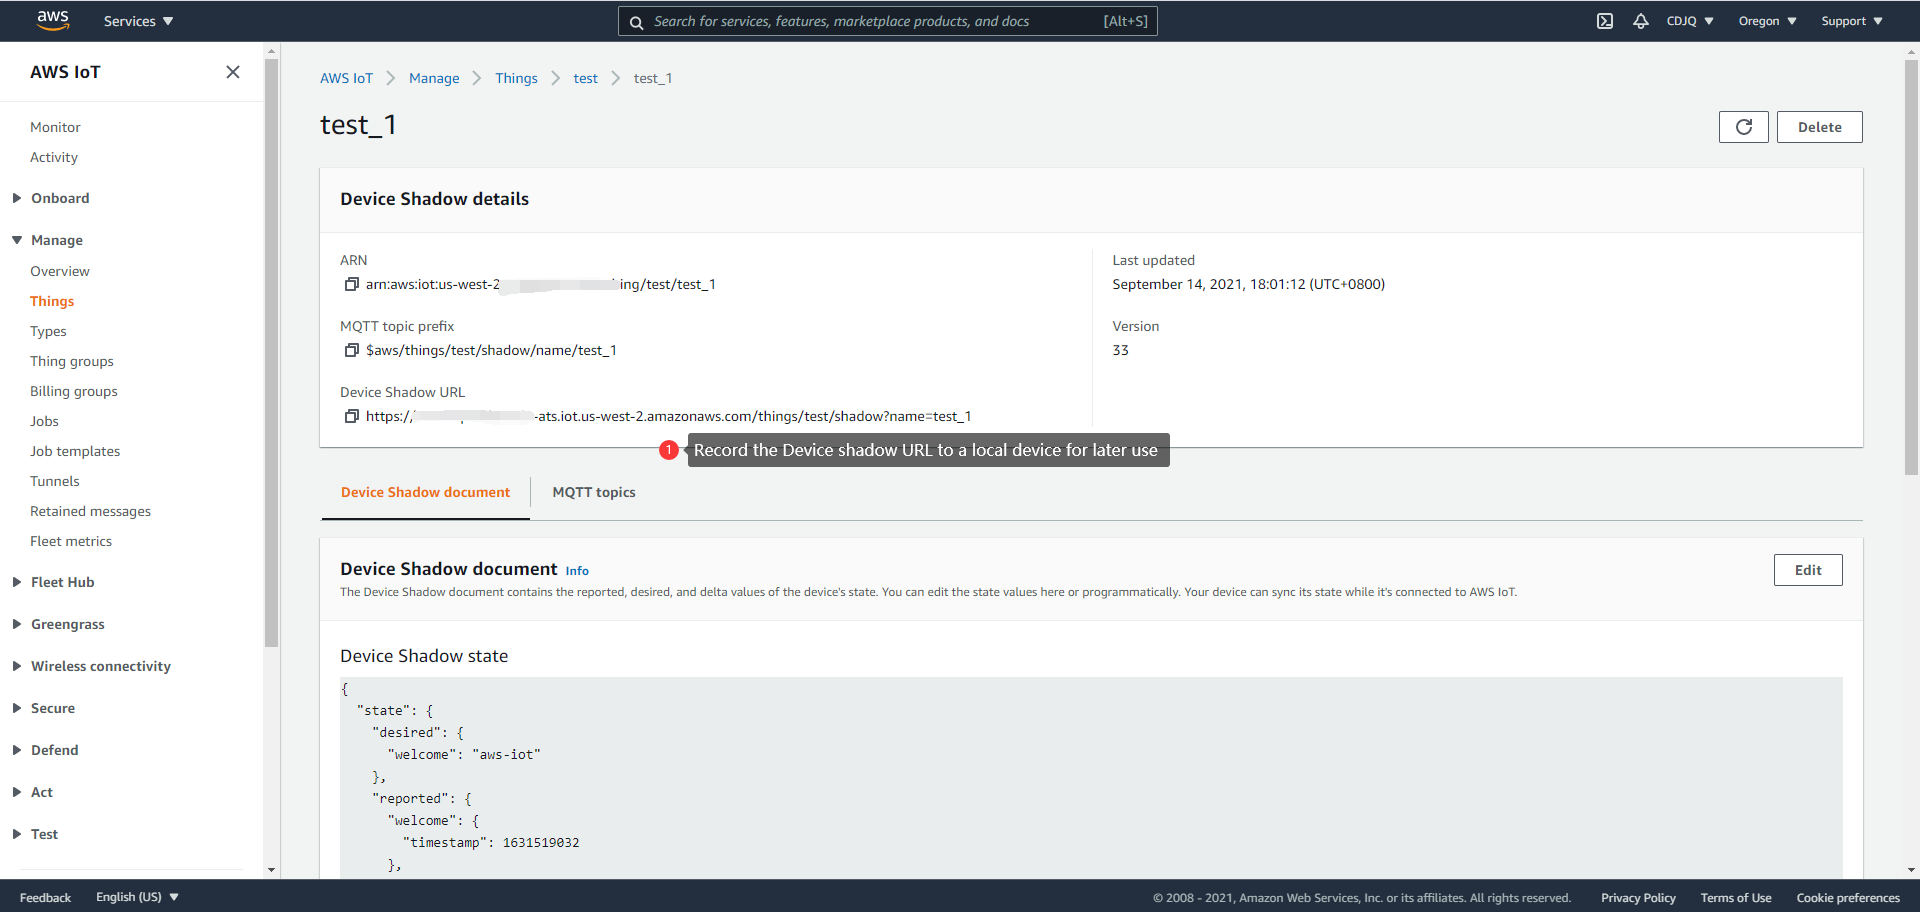Open notifications bell icon
The width and height of the screenshot is (1920, 912).
[x=1641, y=21]
